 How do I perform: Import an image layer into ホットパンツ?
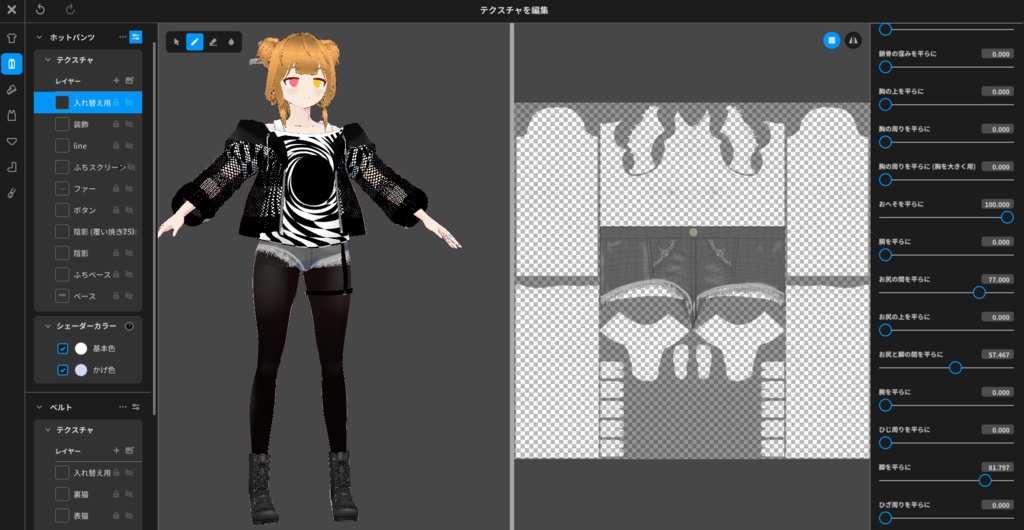click(x=129, y=80)
